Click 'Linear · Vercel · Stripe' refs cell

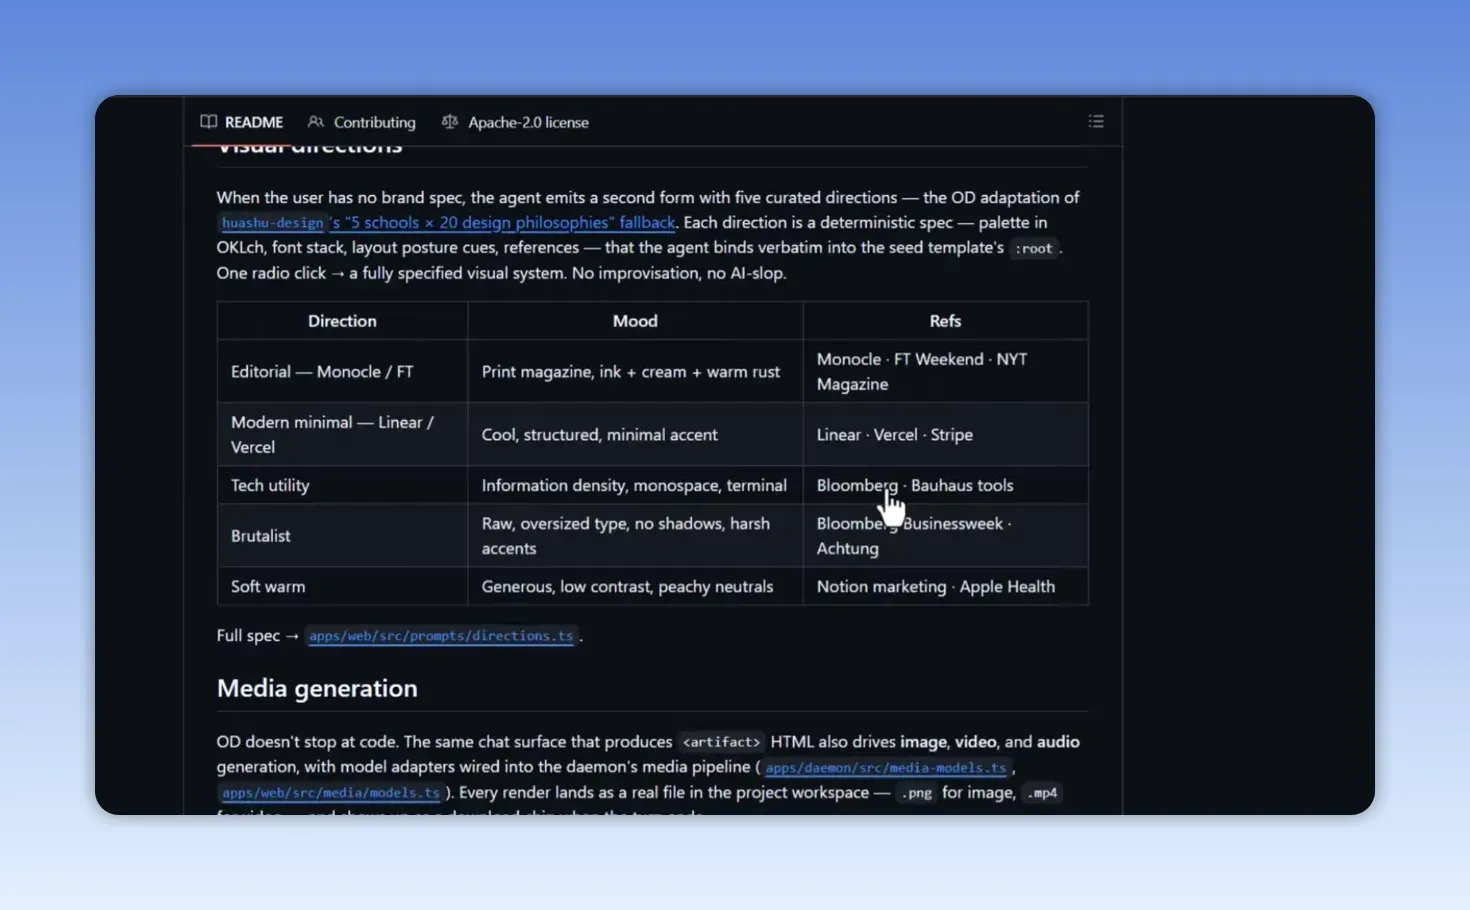click(x=945, y=435)
